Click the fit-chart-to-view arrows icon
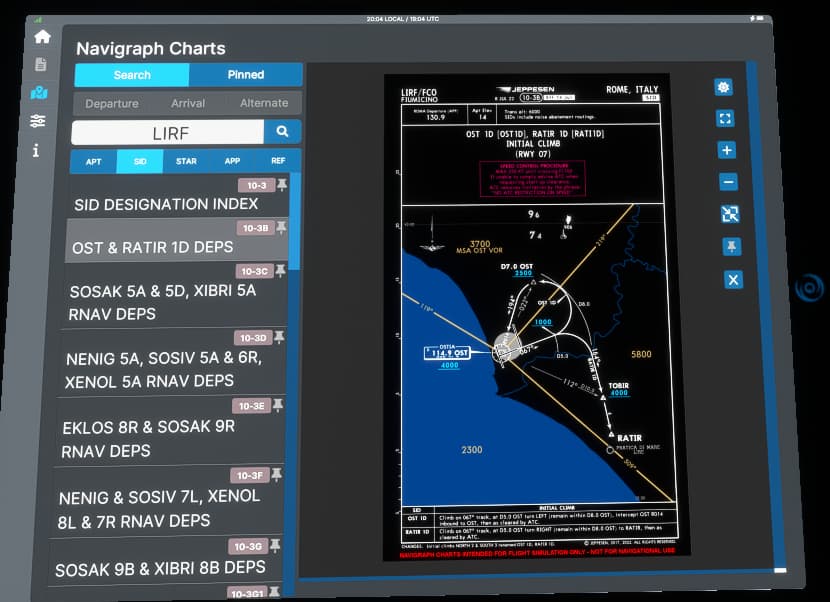This screenshot has height=602, width=830. point(730,214)
